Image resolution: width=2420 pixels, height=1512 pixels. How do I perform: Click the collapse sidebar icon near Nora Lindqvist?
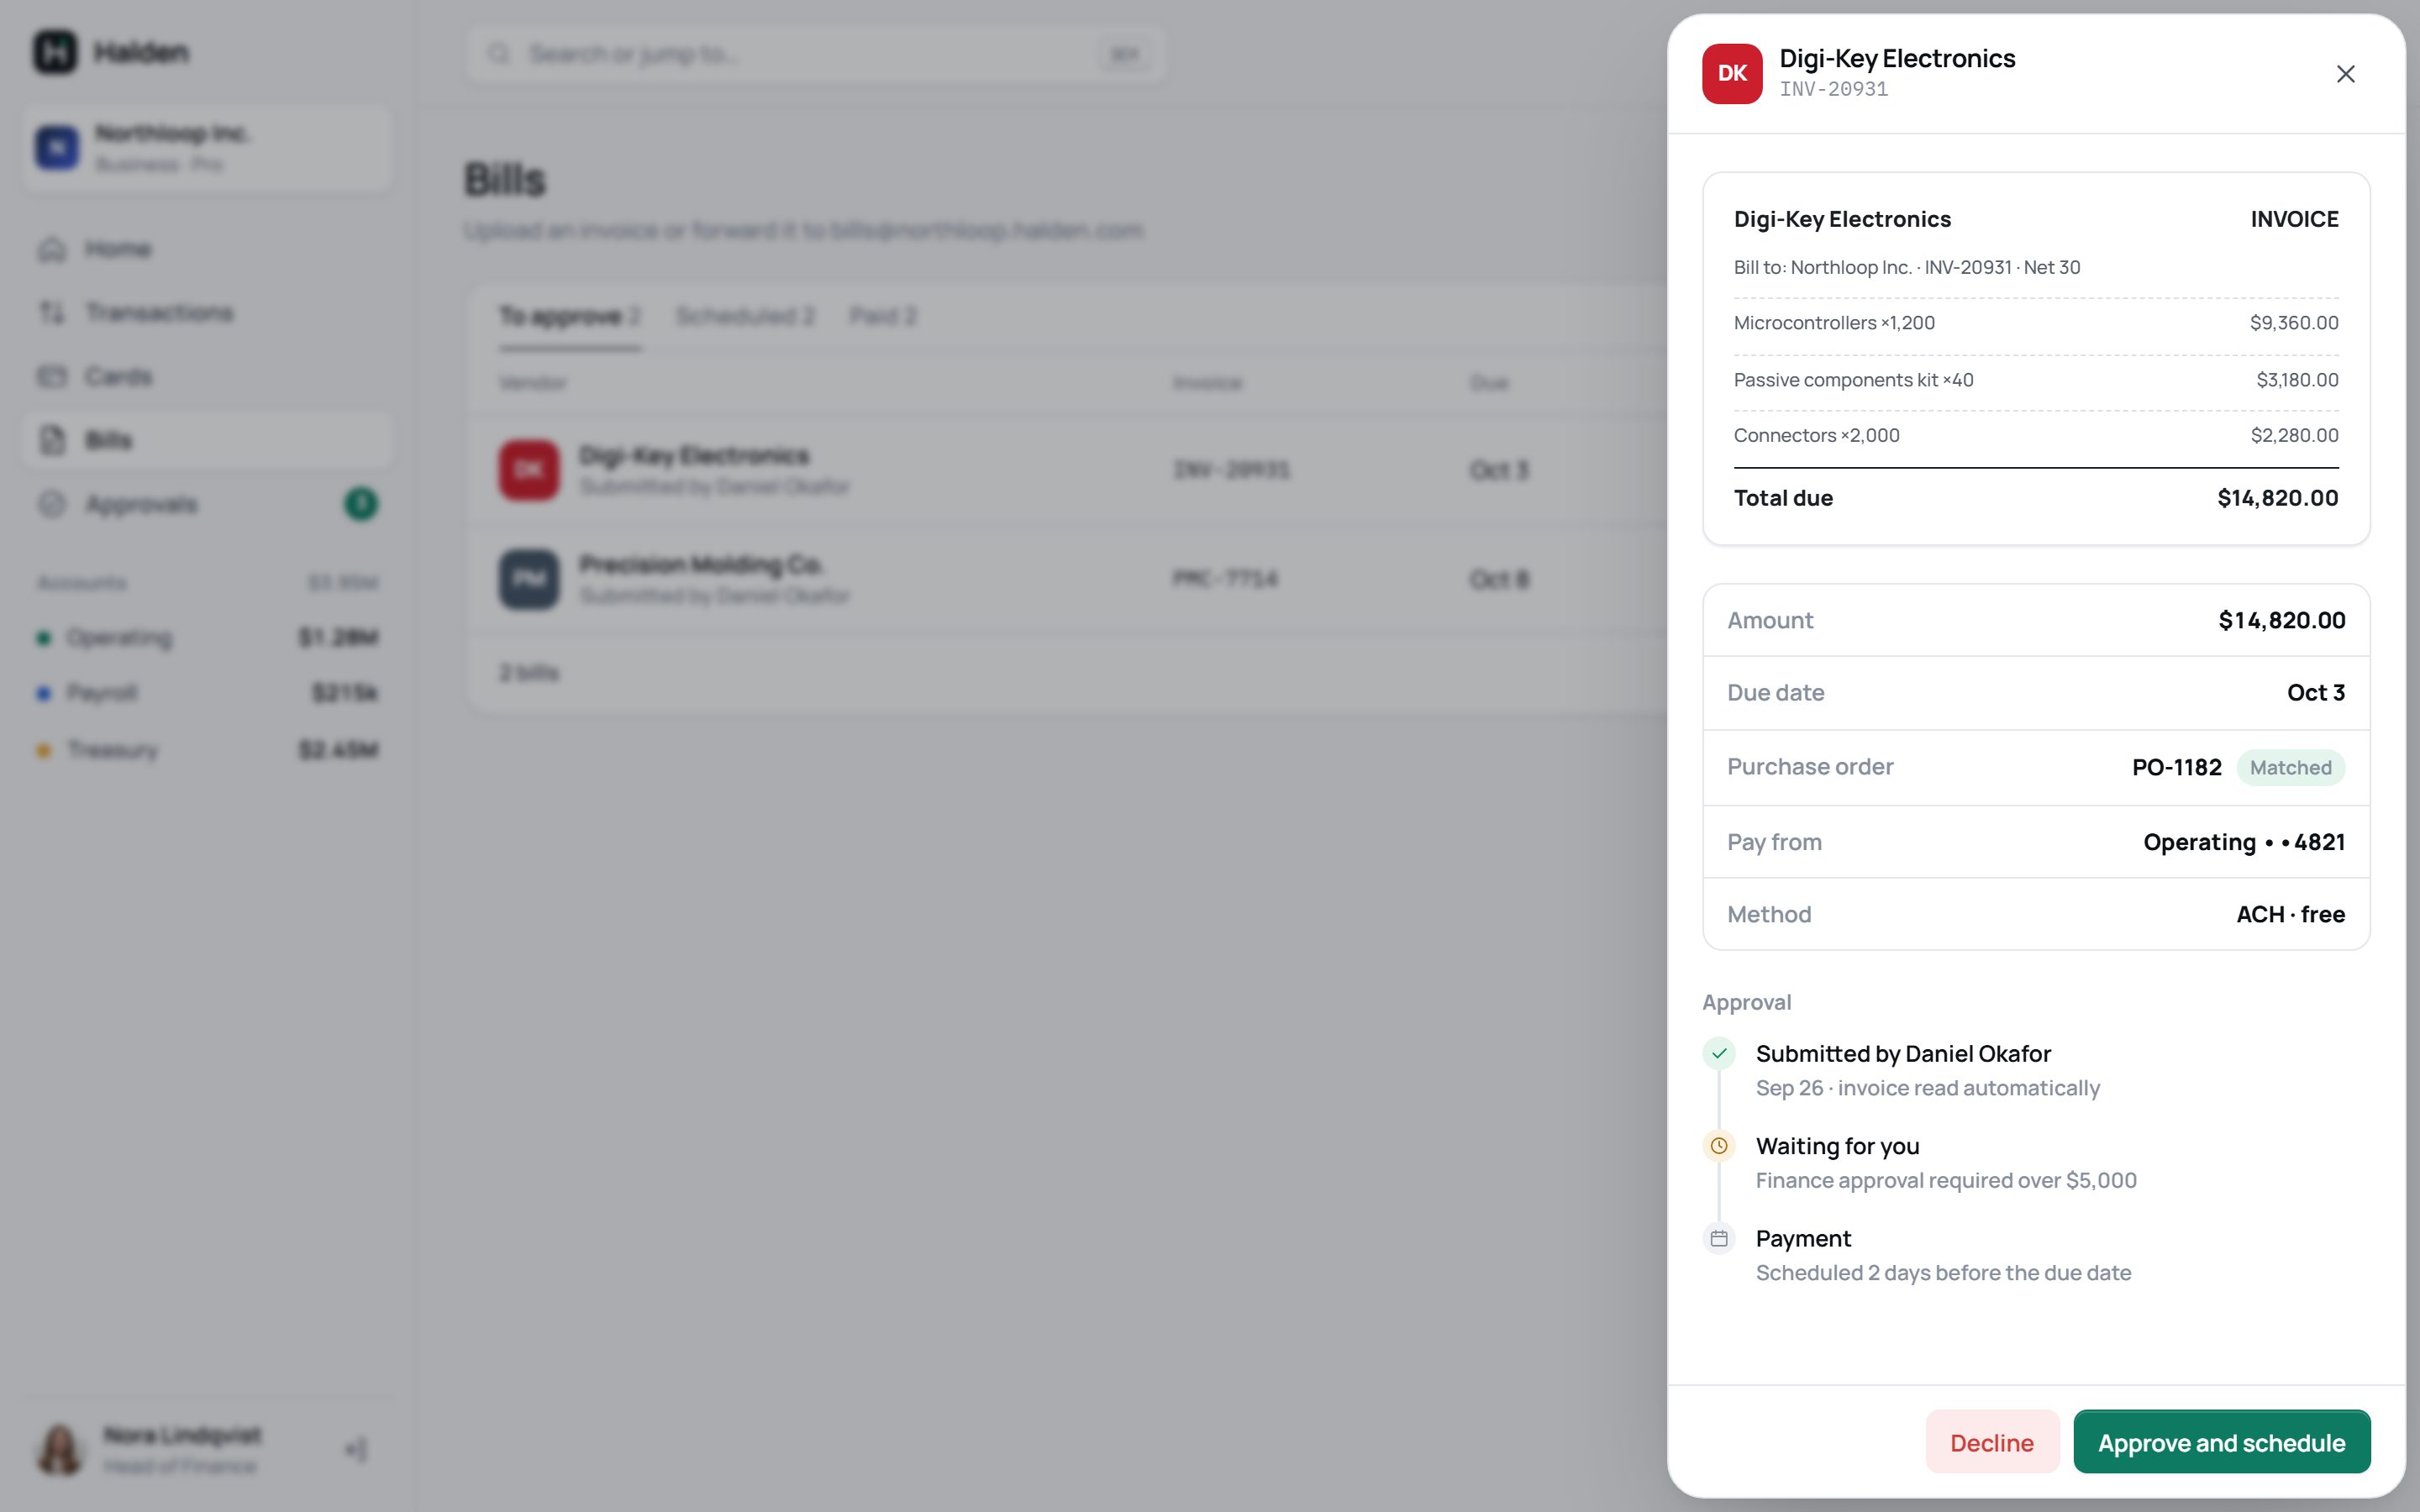click(x=356, y=1449)
